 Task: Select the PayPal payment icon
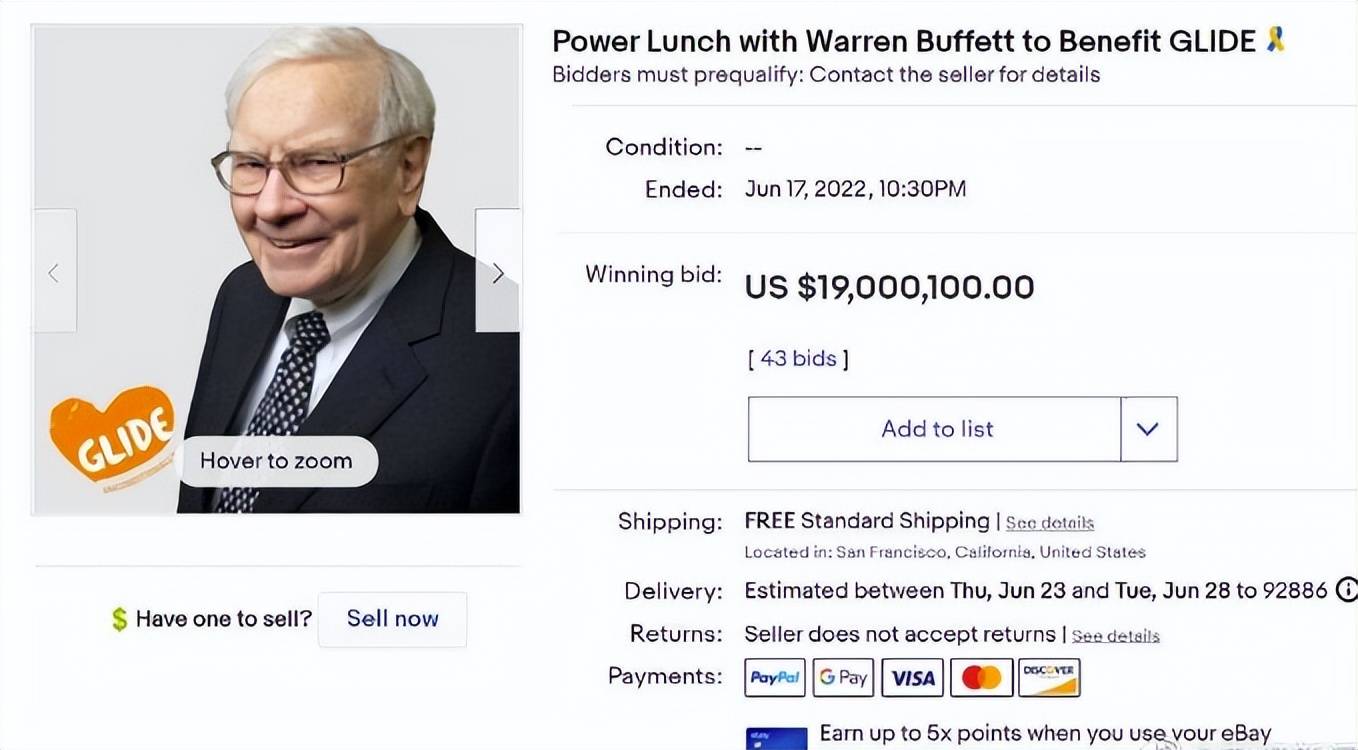(775, 678)
